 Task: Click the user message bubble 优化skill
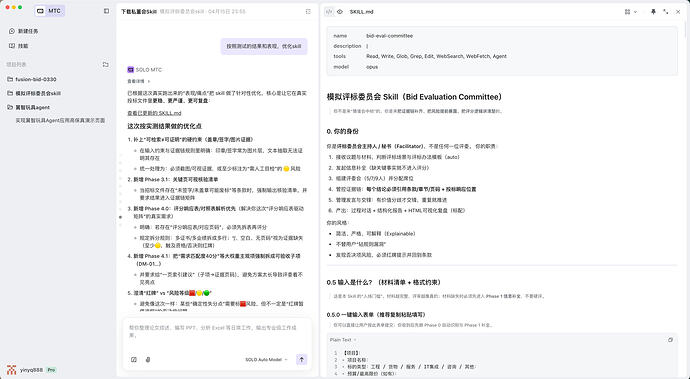pyautogui.click(x=264, y=46)
